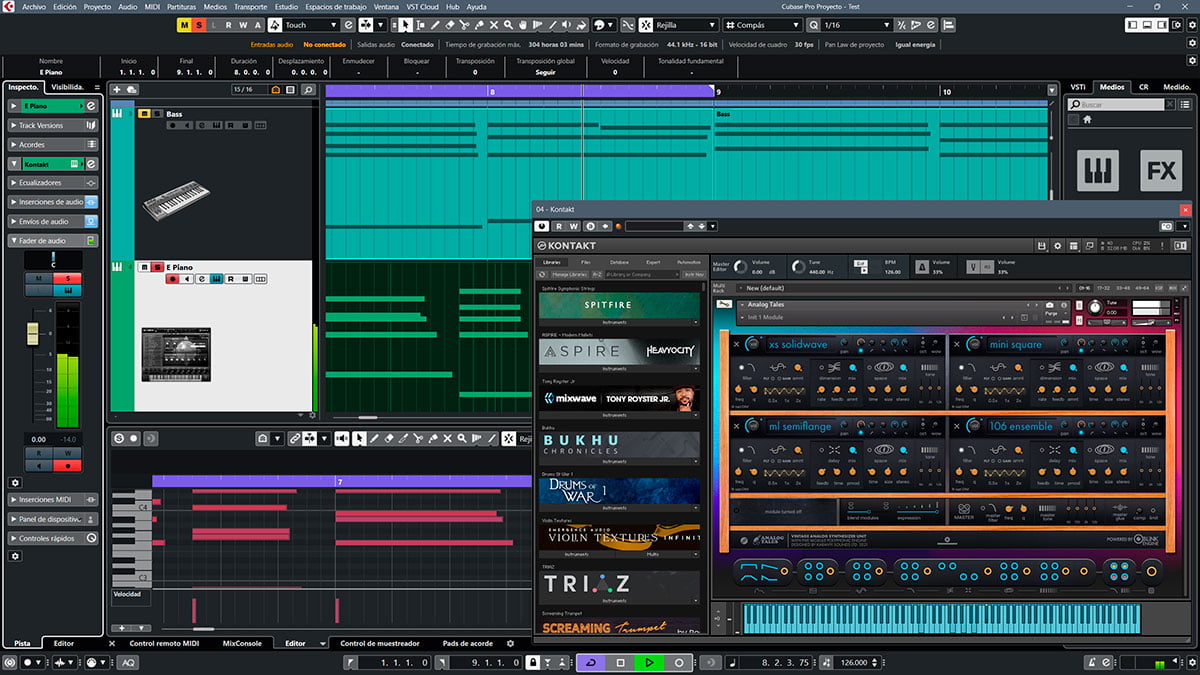Open the Transporte menu
1200x675 pixels.
[250, 6]
